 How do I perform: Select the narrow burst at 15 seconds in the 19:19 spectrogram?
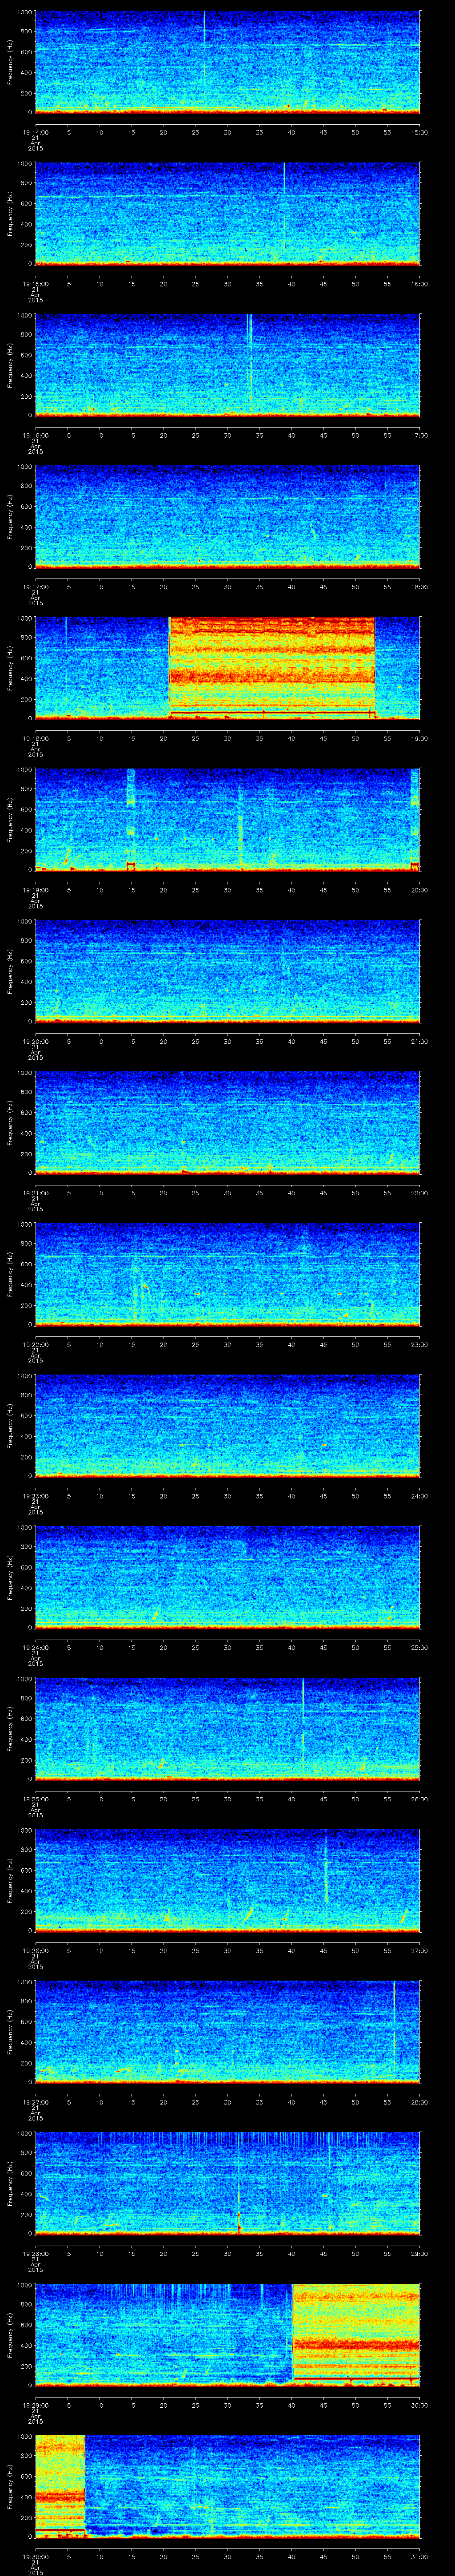(x=130, y=815)
